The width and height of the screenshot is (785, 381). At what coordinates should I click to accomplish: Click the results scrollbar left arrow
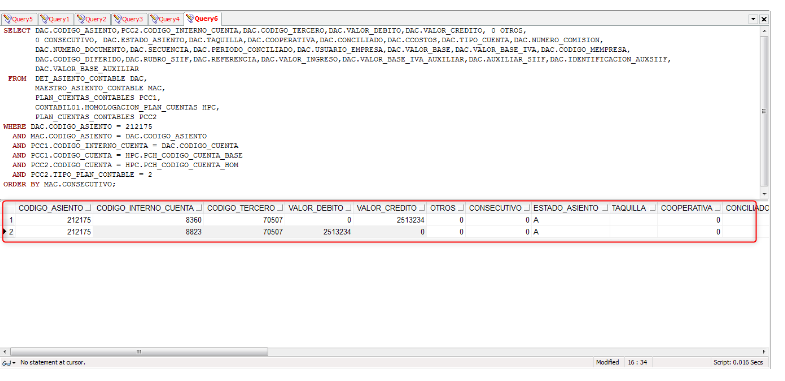(5, 351)
